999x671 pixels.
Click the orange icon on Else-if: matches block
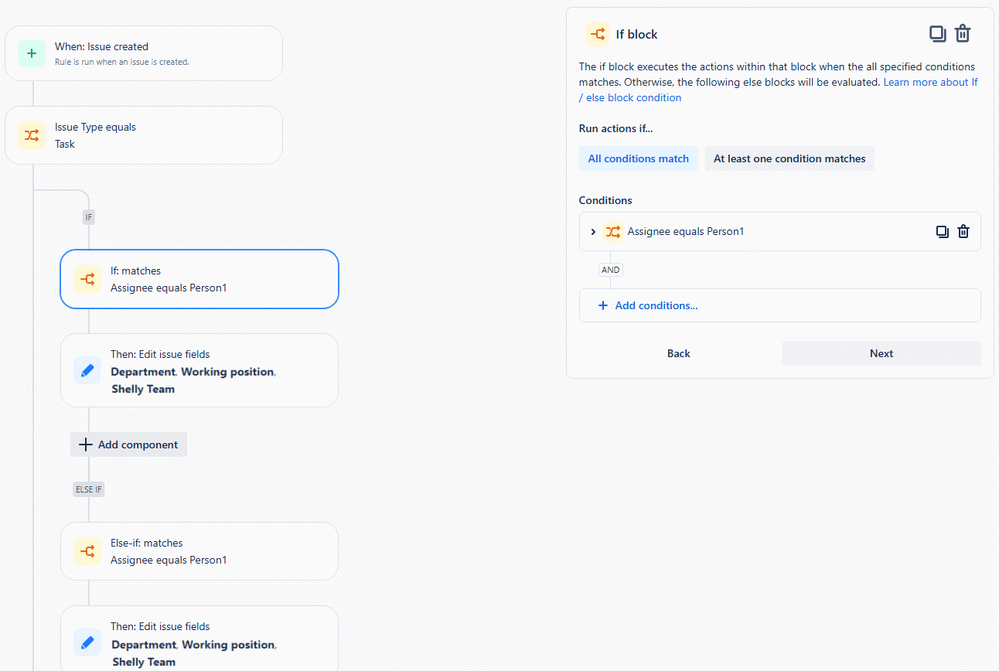click(87, 551)
